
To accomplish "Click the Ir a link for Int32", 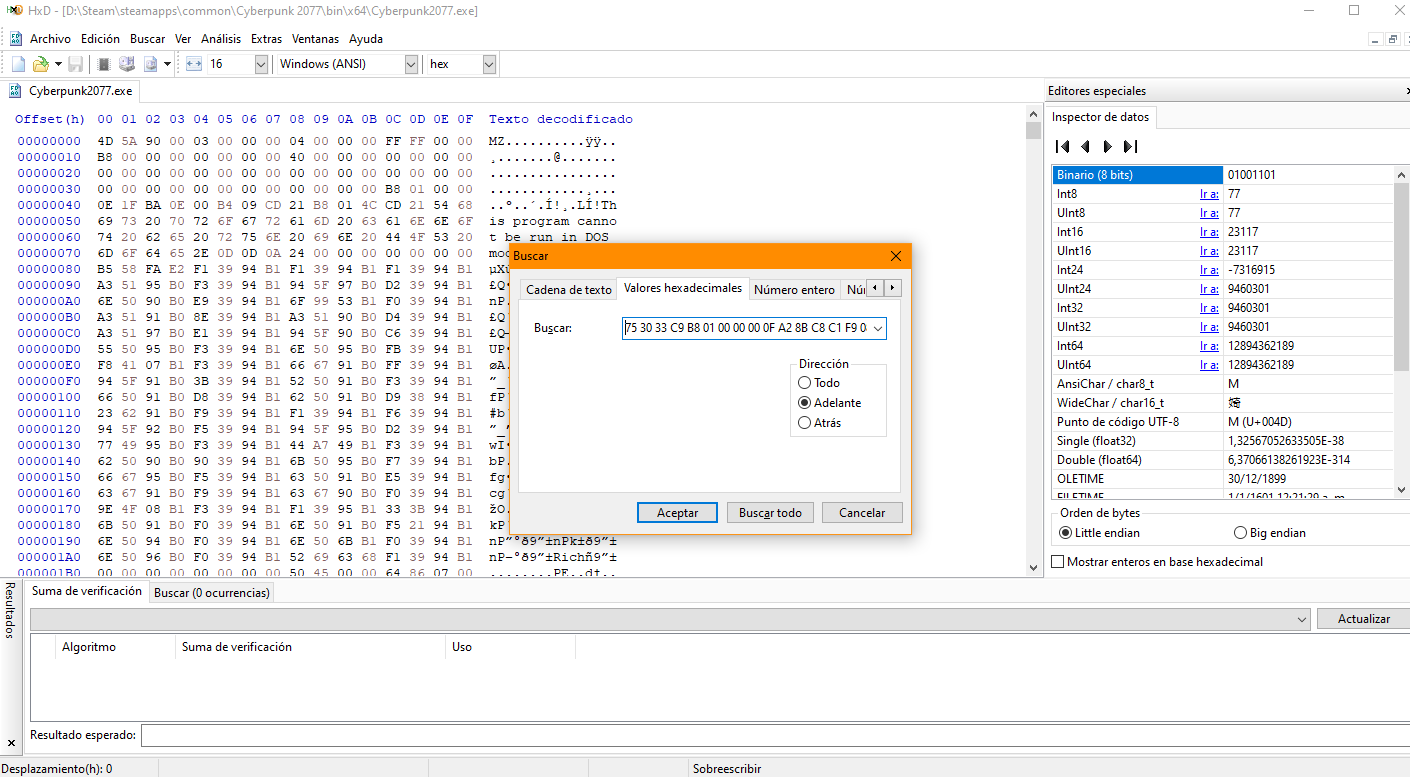I will pyautogui.click(x=1209, y=308).
